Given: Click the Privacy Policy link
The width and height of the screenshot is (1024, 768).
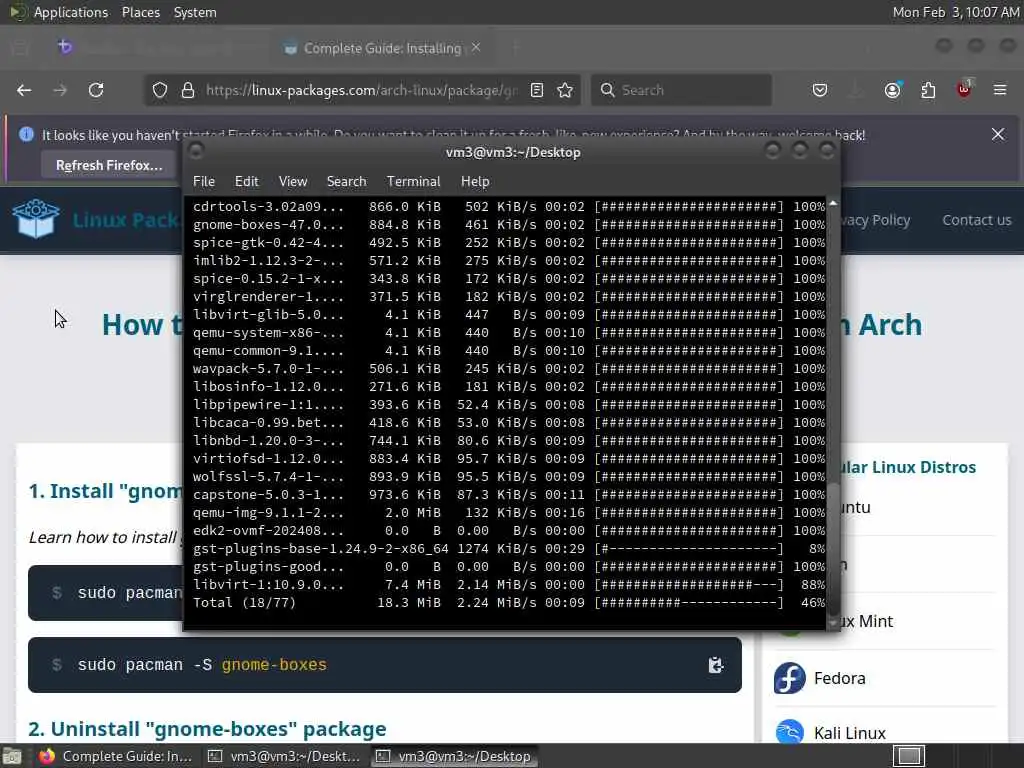Looking at the screenshot, I should [875, 220].
